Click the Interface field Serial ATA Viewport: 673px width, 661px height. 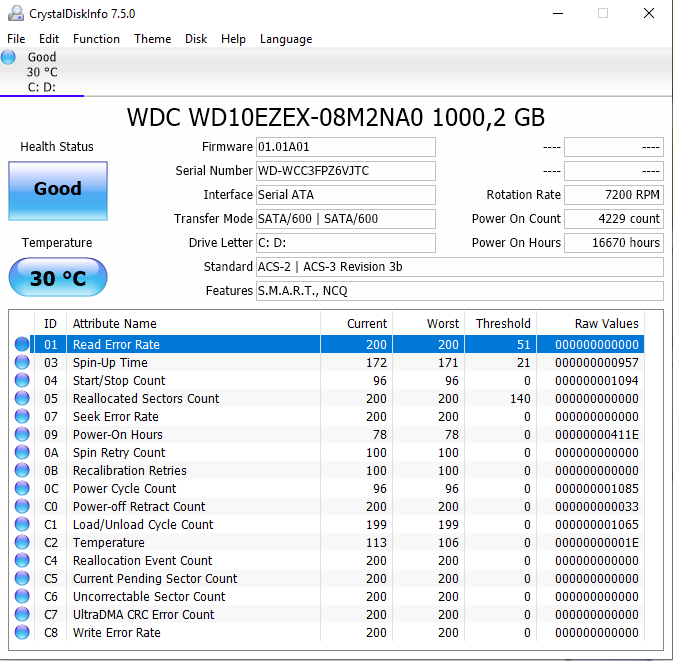tap(346, 195)
